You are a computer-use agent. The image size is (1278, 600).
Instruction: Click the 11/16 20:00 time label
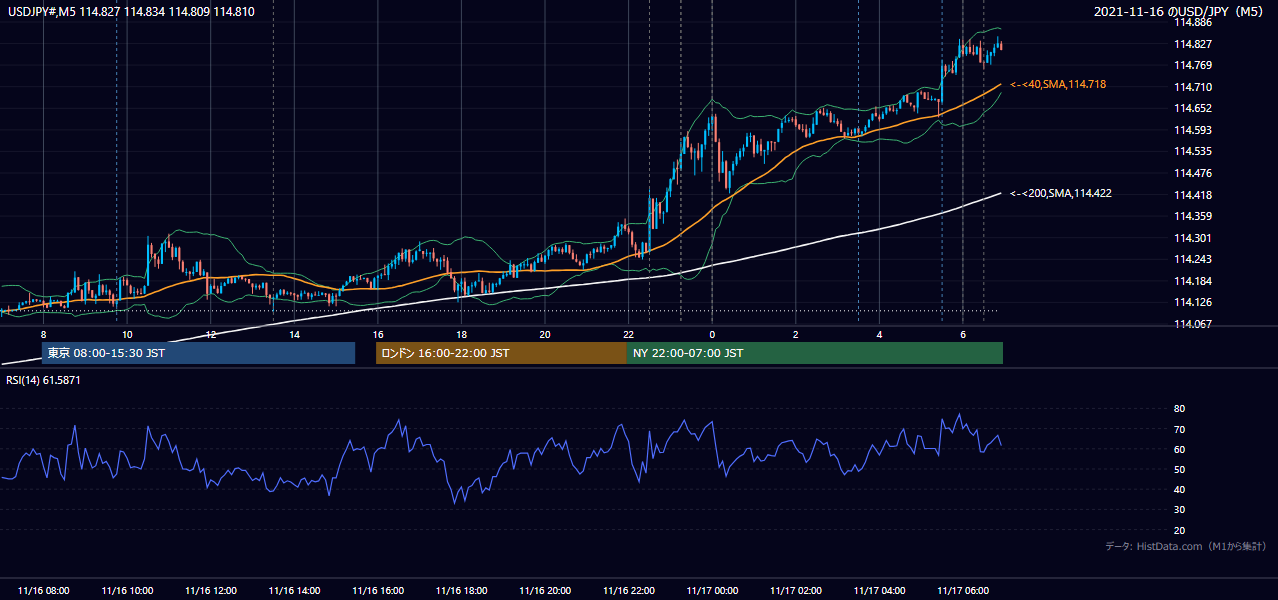[x=545, y=591]
